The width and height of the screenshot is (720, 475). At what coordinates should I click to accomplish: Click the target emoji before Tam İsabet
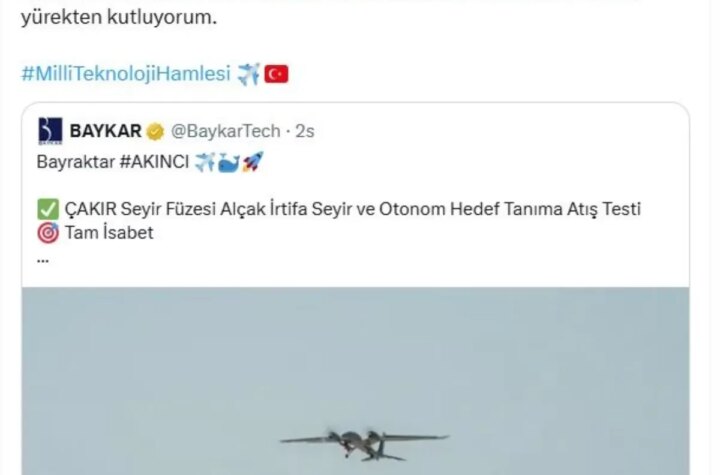click(48, 233)
